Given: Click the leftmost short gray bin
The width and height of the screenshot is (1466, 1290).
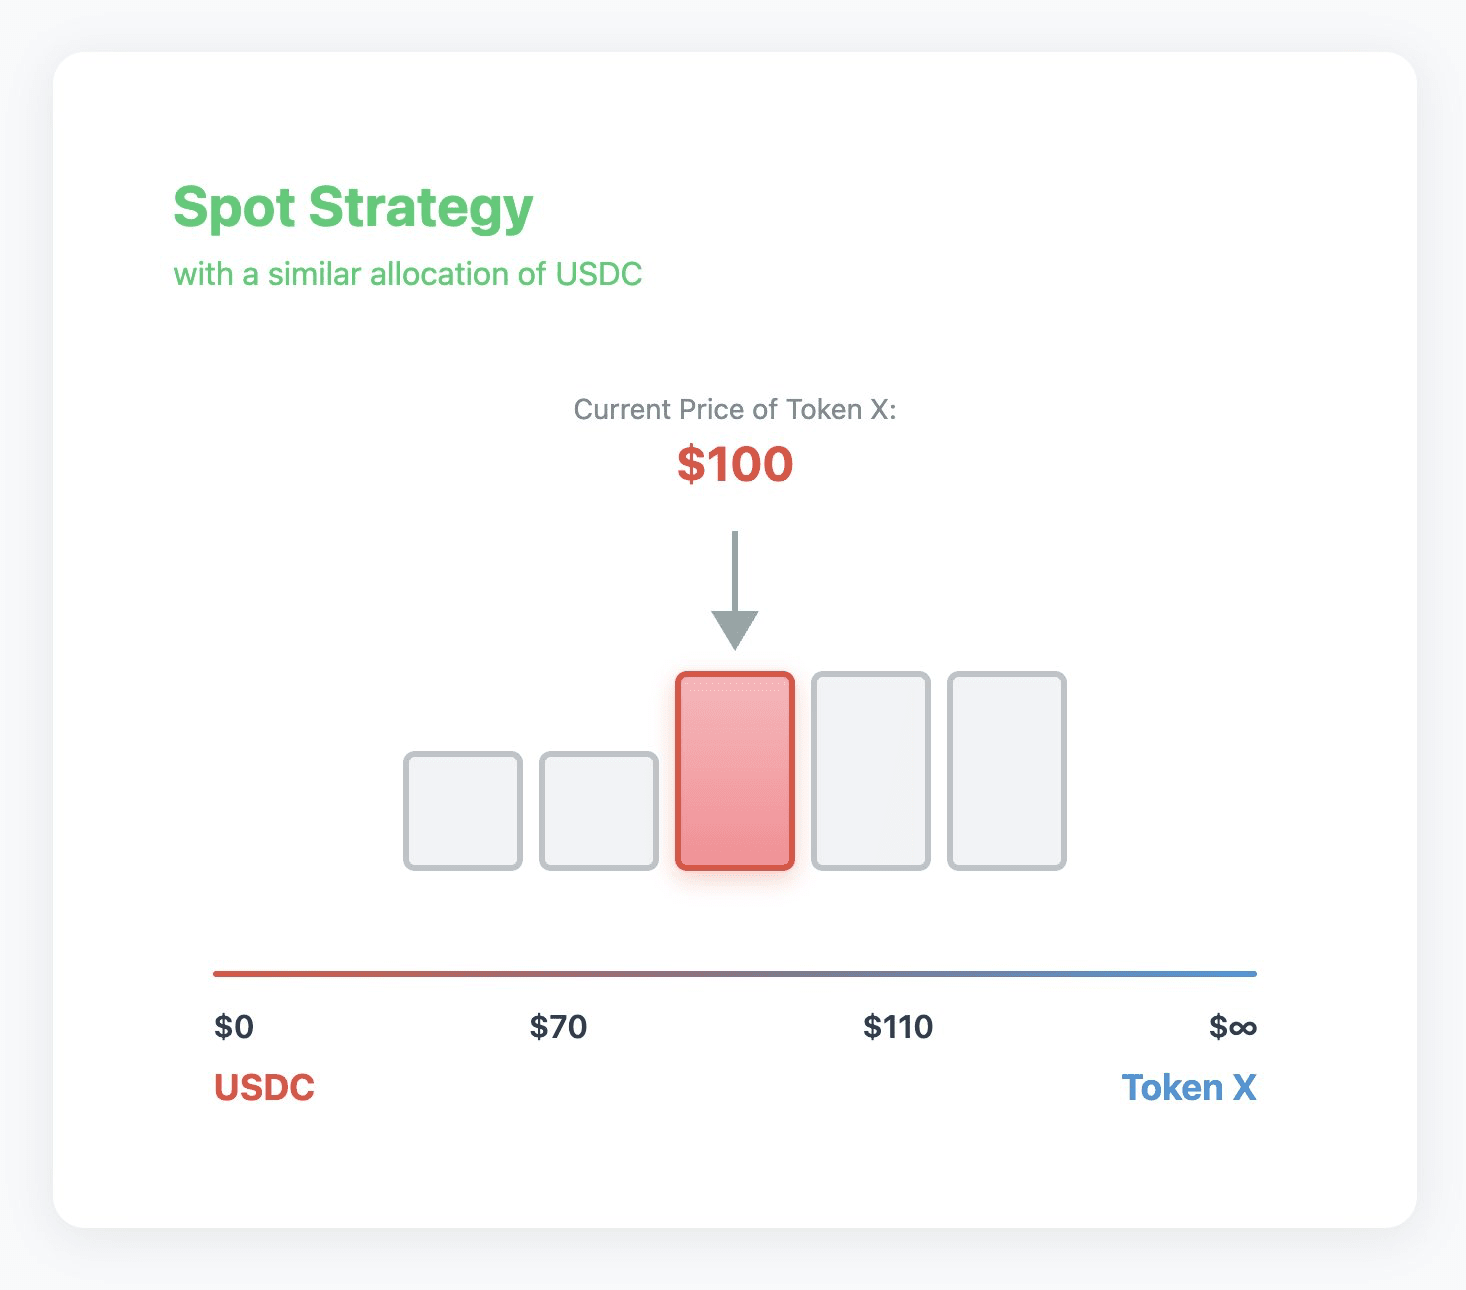Looking at the screenshot, I should coord(463,811).
